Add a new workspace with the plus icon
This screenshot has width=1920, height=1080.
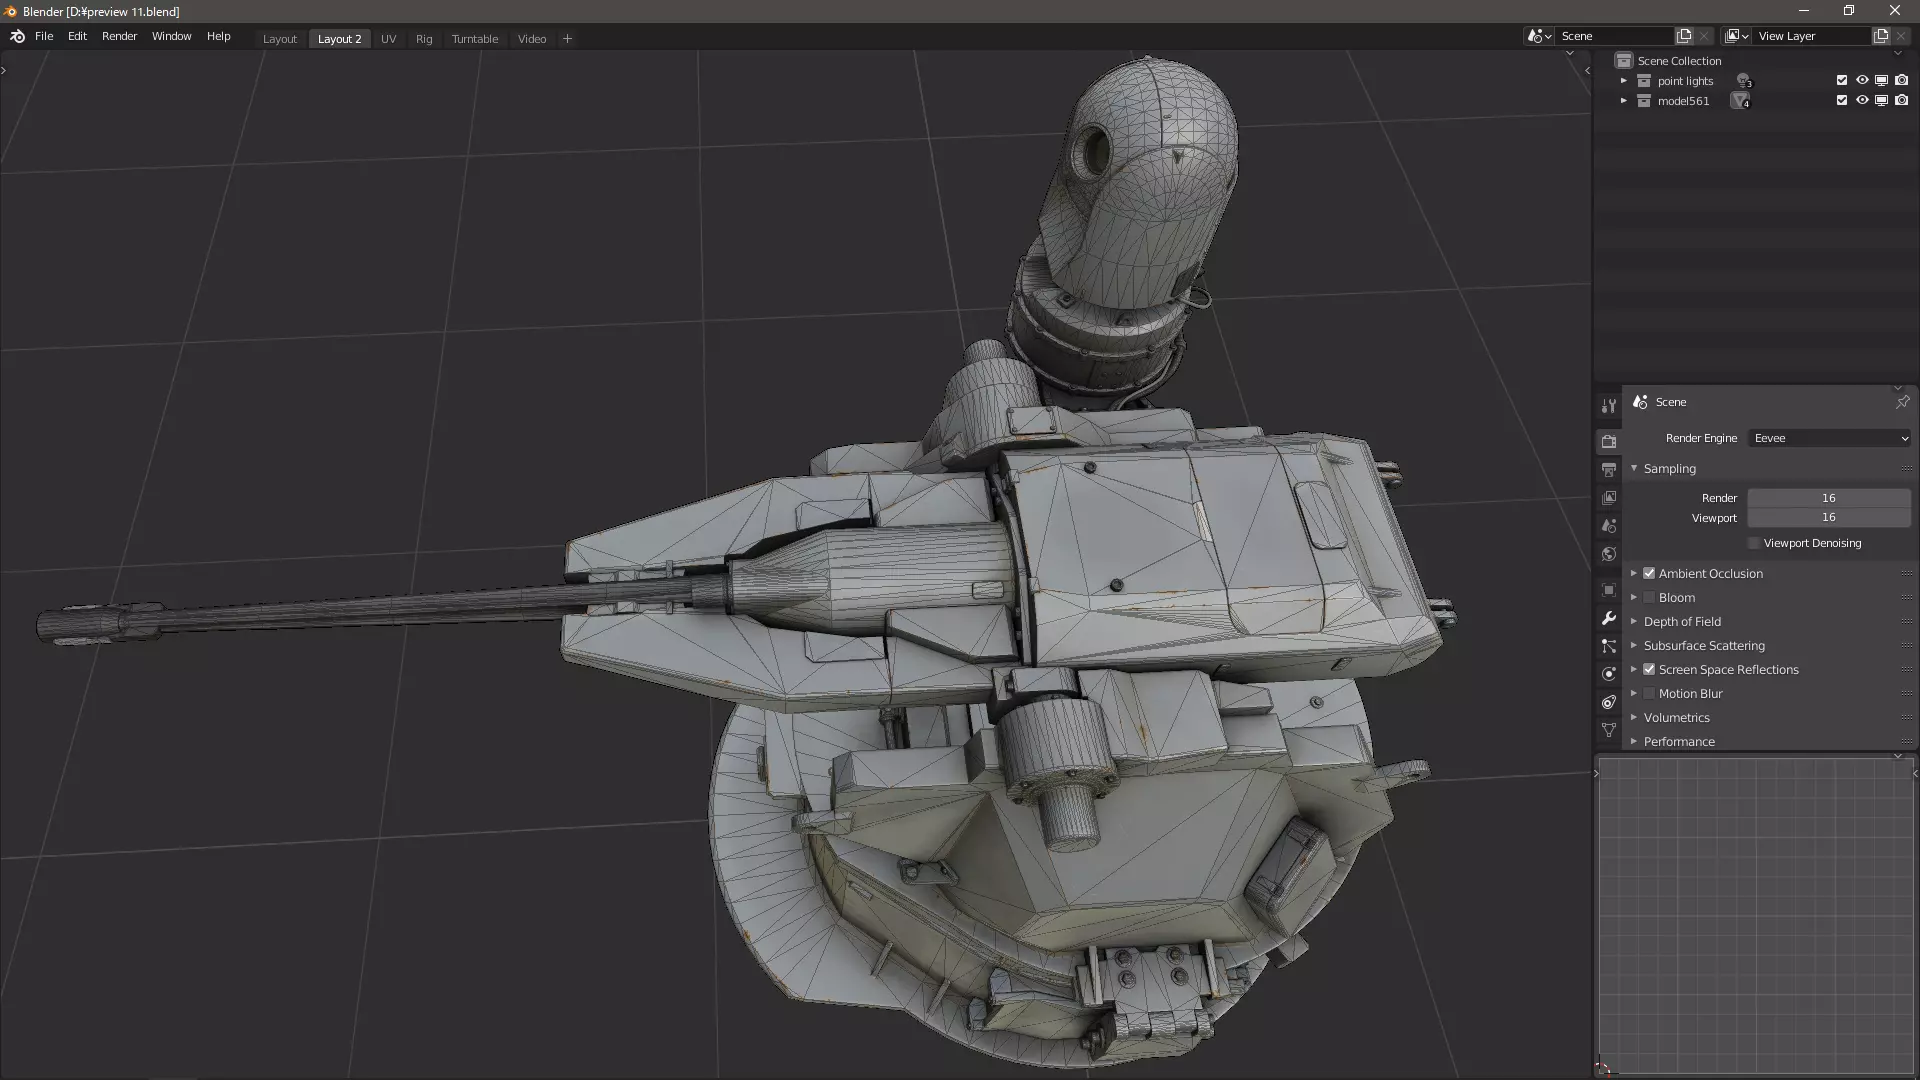coord(567,39)
